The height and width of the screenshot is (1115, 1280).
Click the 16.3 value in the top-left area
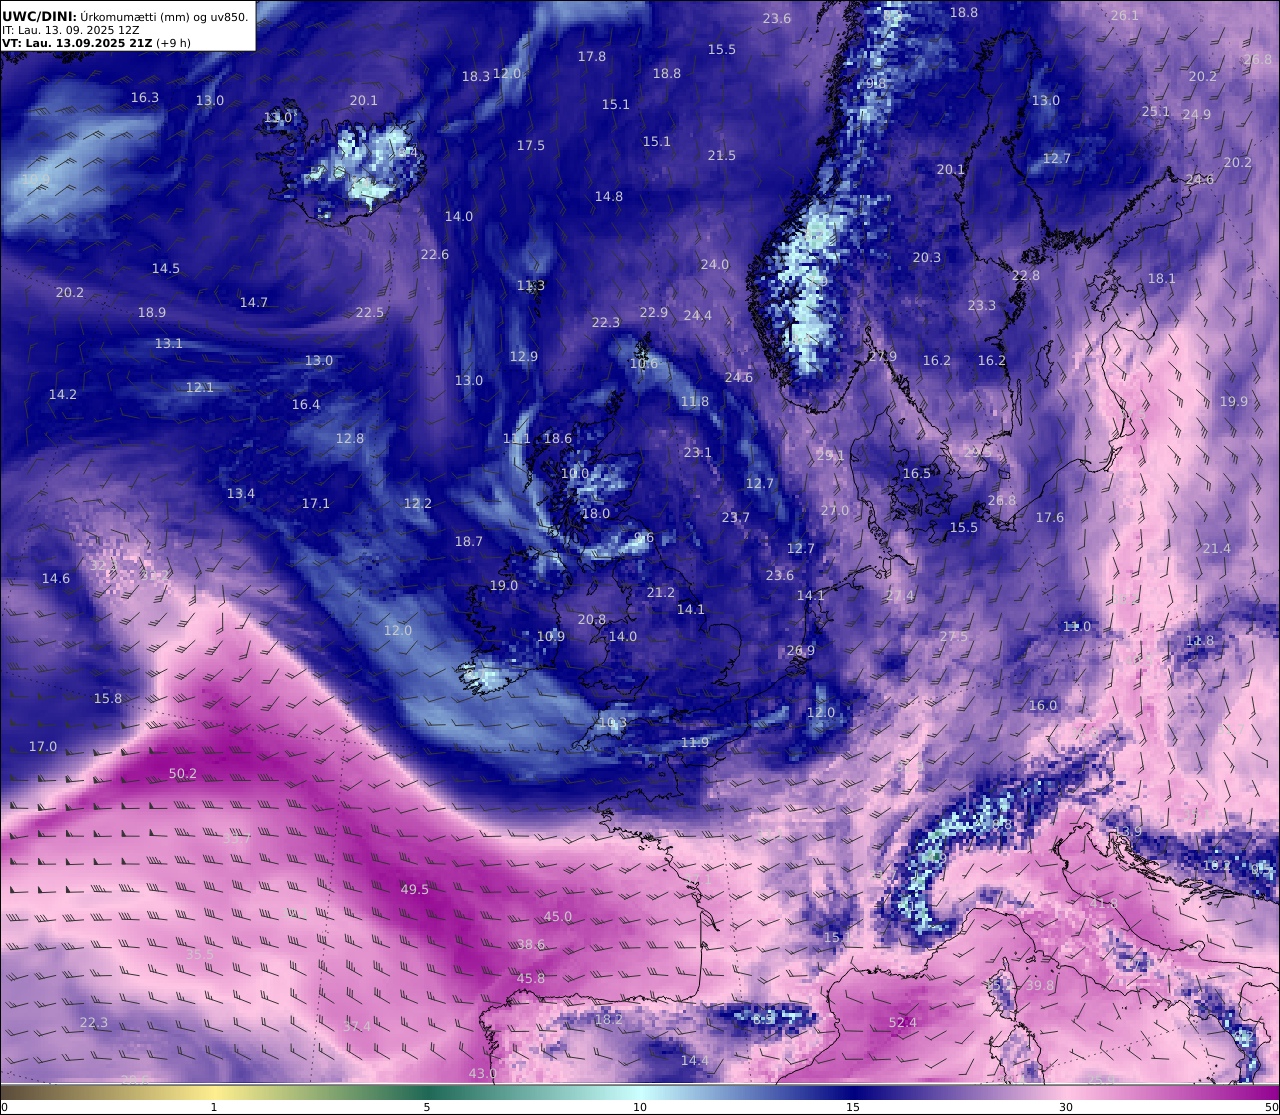(x=145, y=97)
